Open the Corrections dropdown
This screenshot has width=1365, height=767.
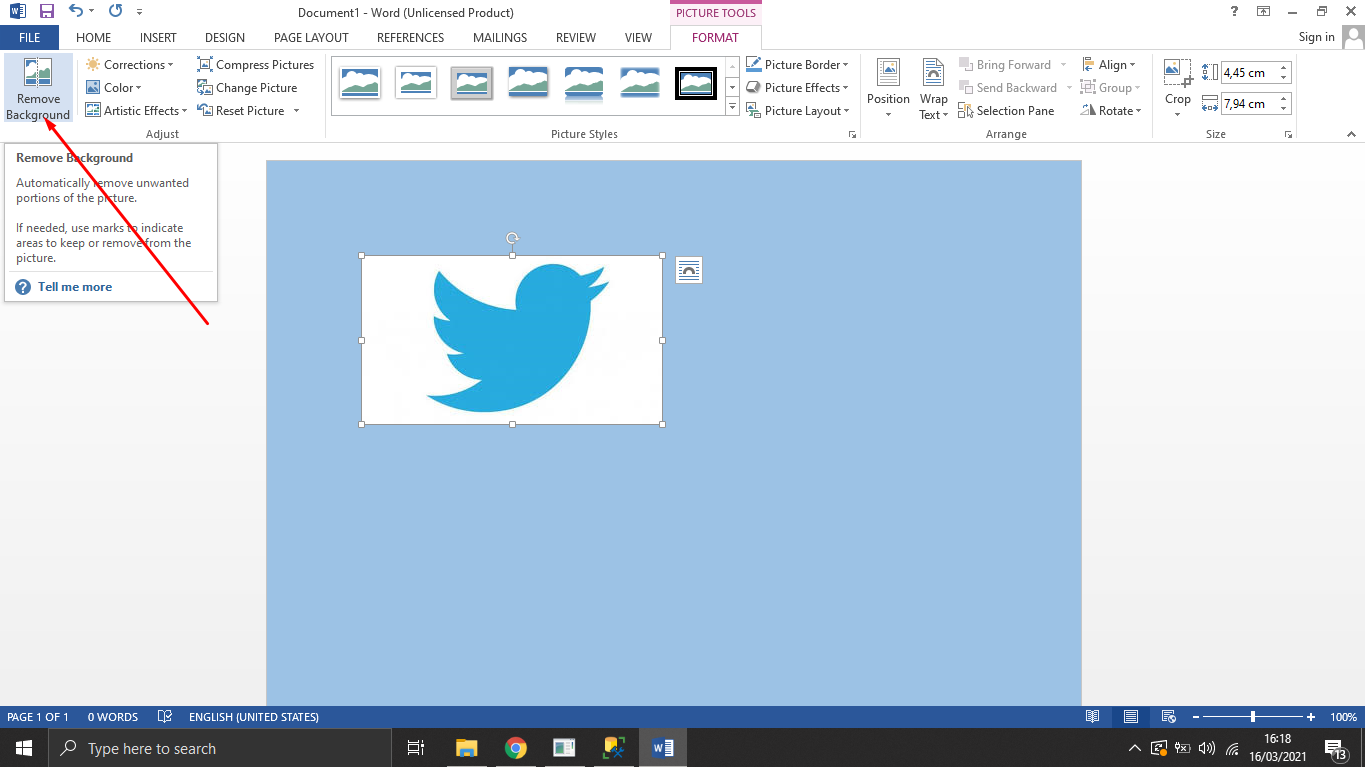coord(129,65)
